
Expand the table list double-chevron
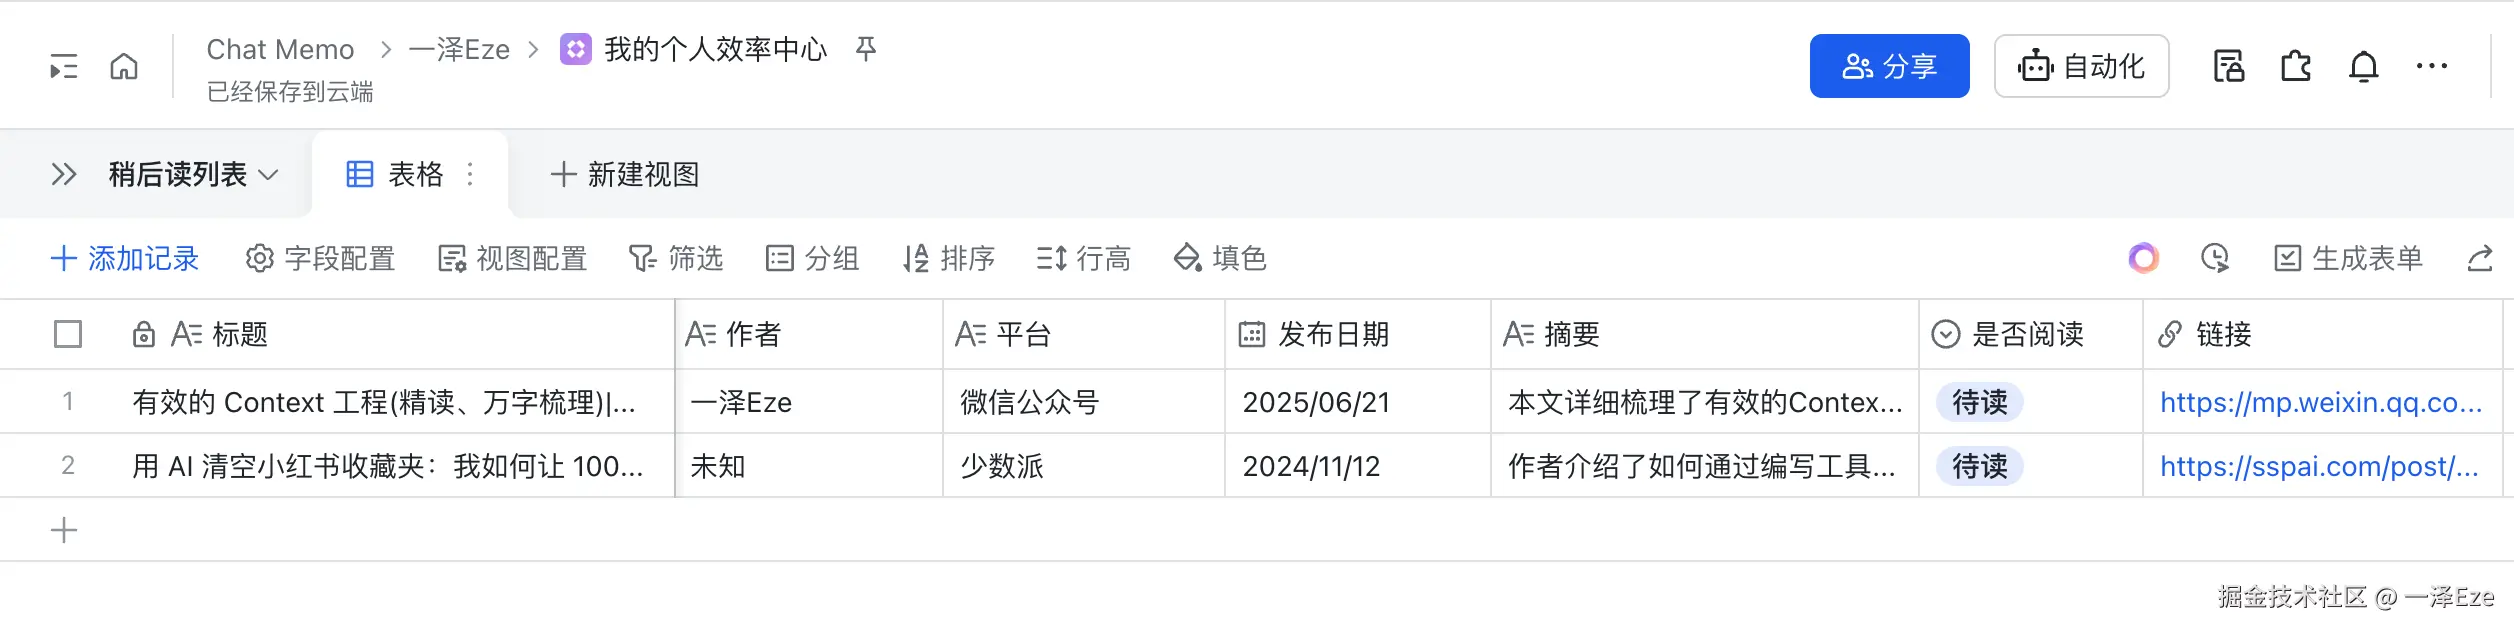tap(64, 175)
